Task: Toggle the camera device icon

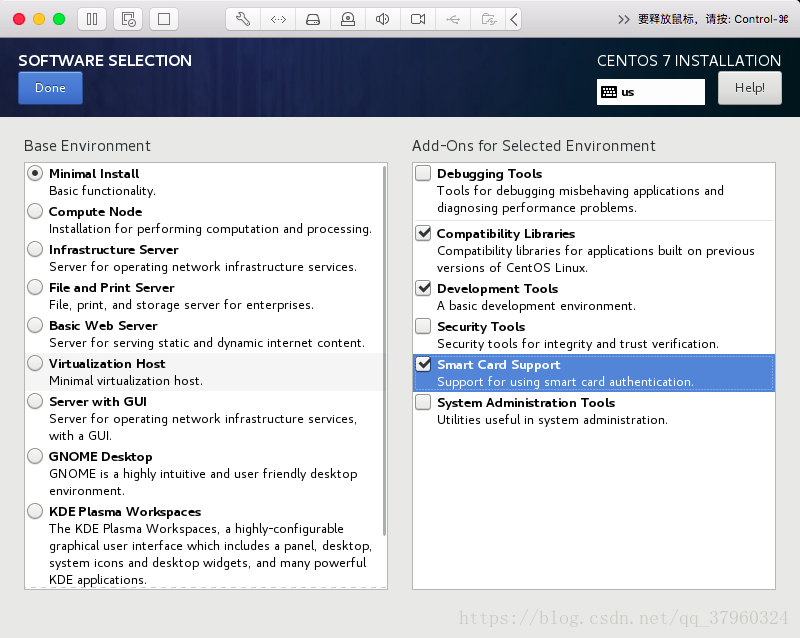Action: tap(418, 19)
